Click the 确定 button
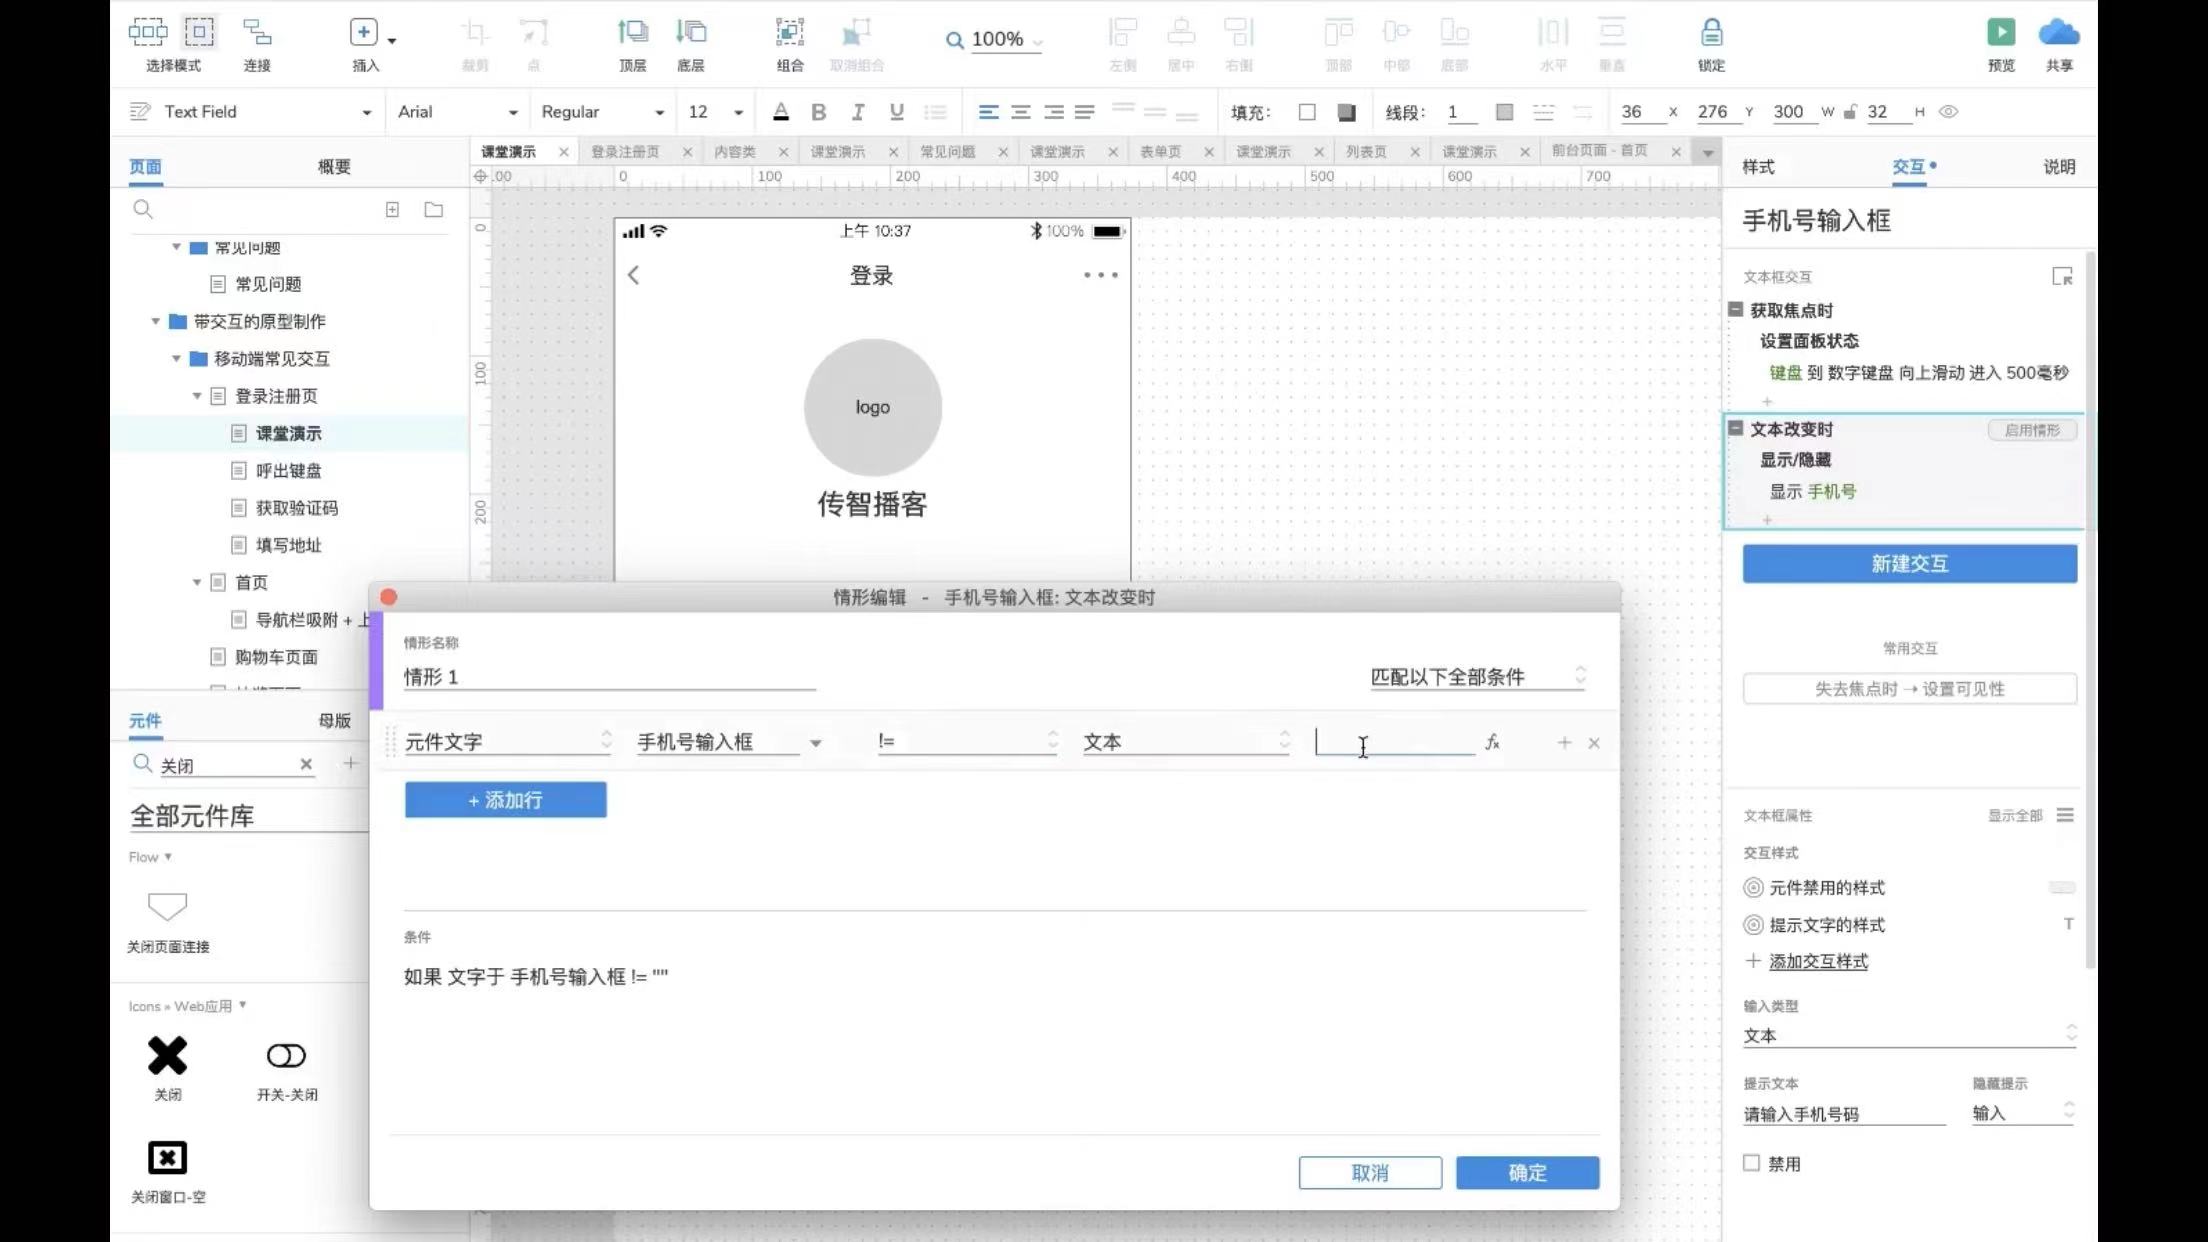Image resolution: width=2208 pixels, height=1242 pixels. pyautogui.click(x=1527, y=1172)
